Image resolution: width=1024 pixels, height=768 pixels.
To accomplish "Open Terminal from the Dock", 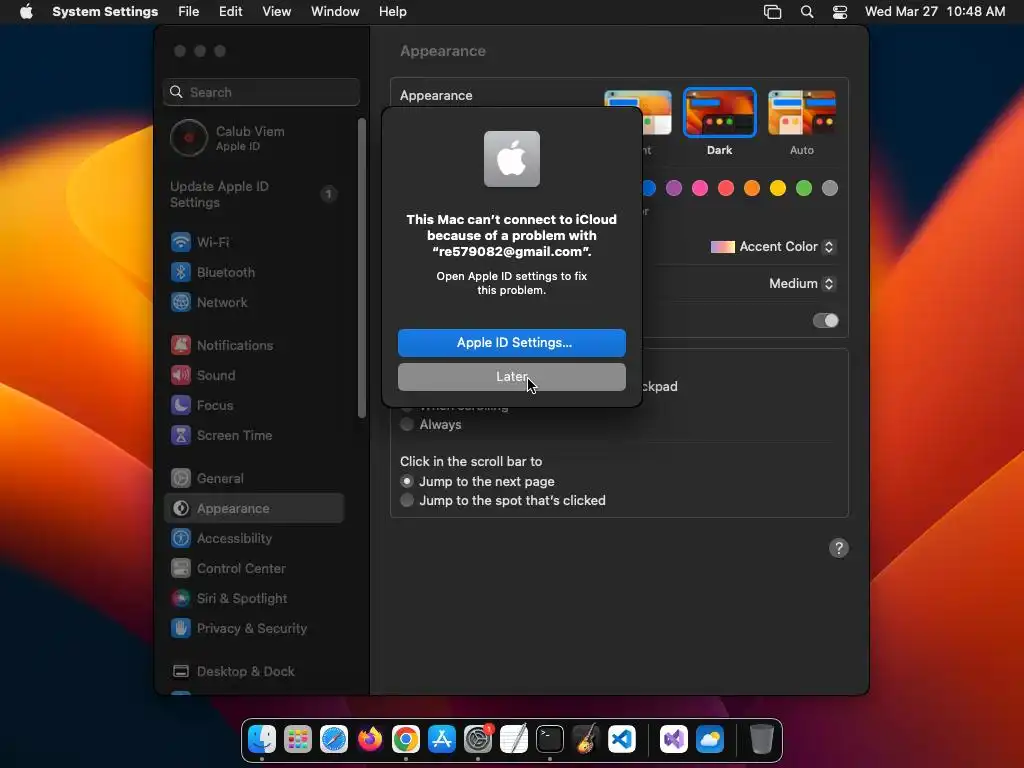I will click(550, 739).
